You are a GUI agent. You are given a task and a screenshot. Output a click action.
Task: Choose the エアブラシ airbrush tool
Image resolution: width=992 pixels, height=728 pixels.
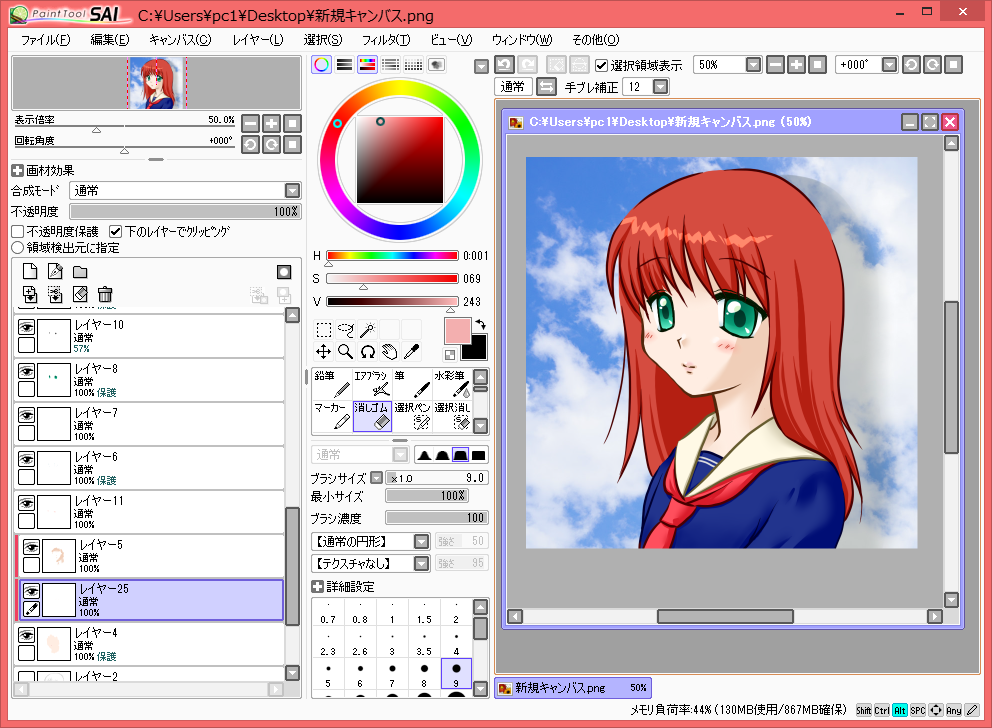coord(372,385)
